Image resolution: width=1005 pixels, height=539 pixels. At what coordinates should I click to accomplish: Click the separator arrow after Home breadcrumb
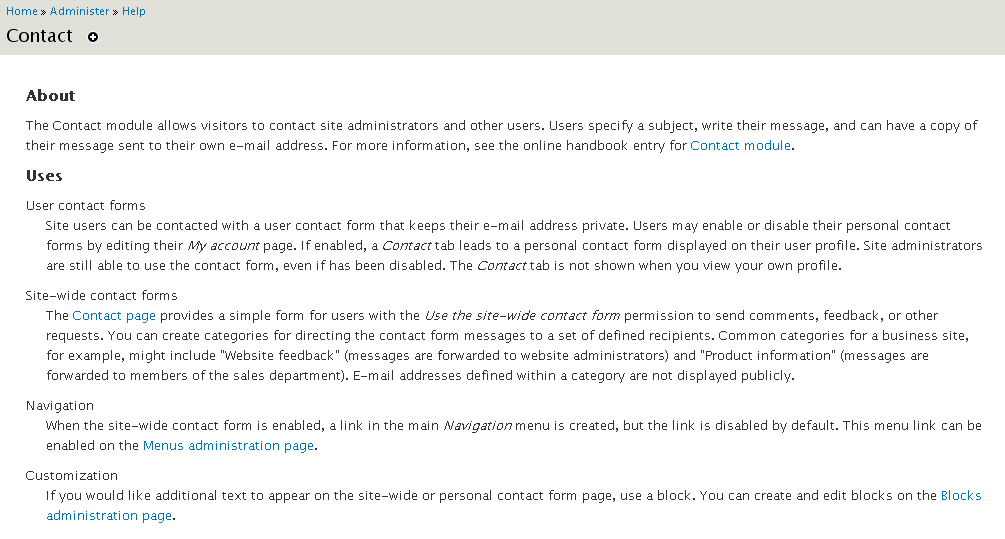pyautogui.click(x=44, y=12)
